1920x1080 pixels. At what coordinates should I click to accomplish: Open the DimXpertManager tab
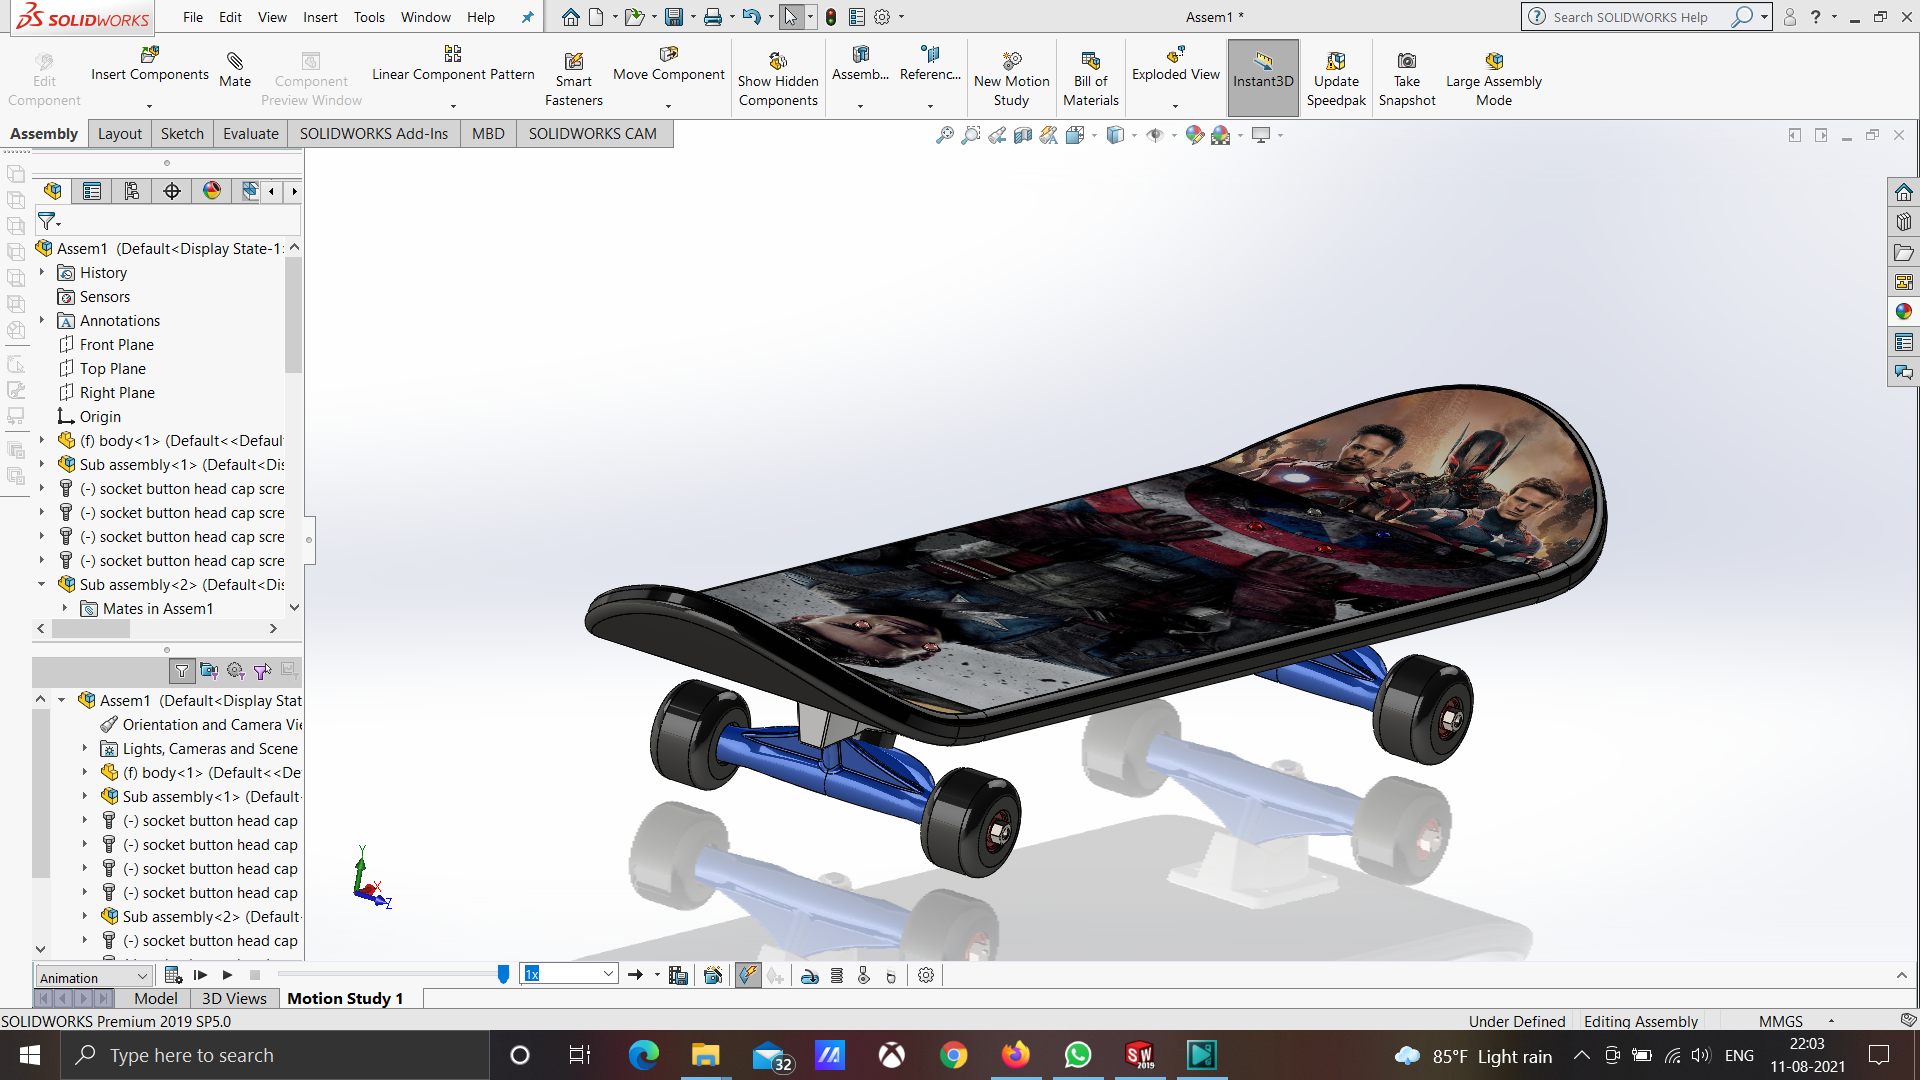click(172, 191)
